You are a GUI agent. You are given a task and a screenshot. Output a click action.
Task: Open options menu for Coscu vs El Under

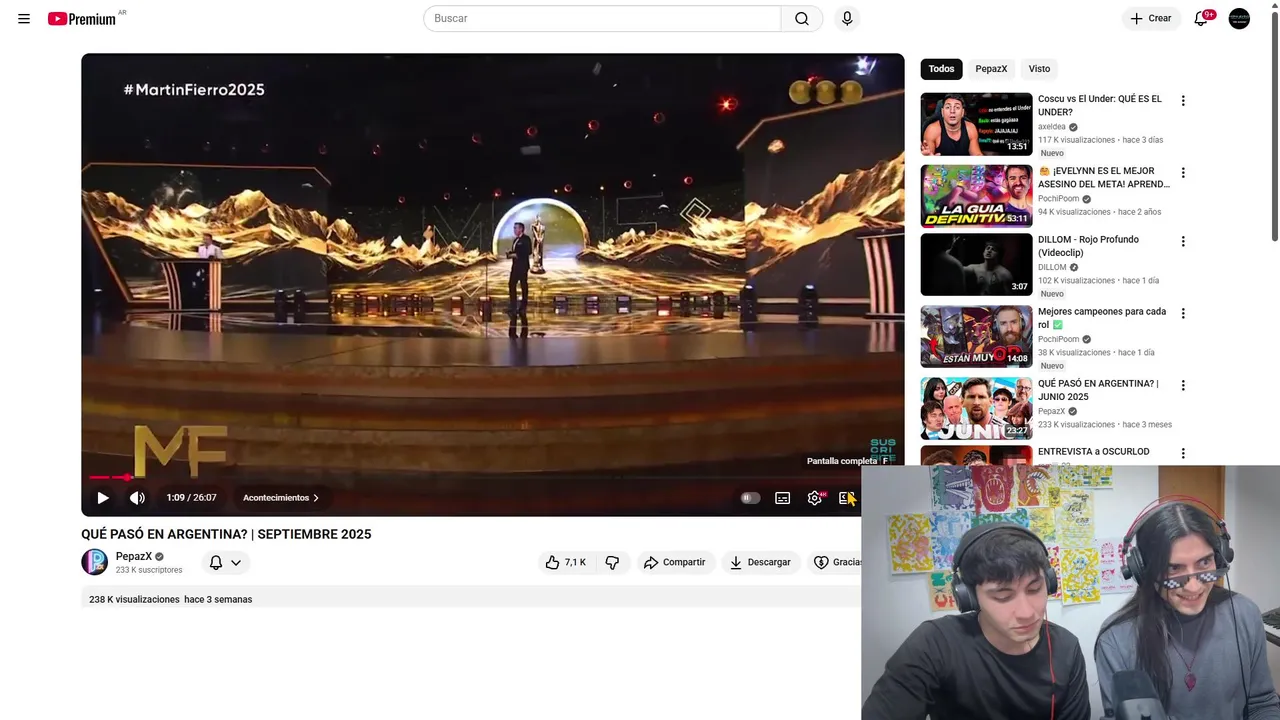coord(1183,101)
